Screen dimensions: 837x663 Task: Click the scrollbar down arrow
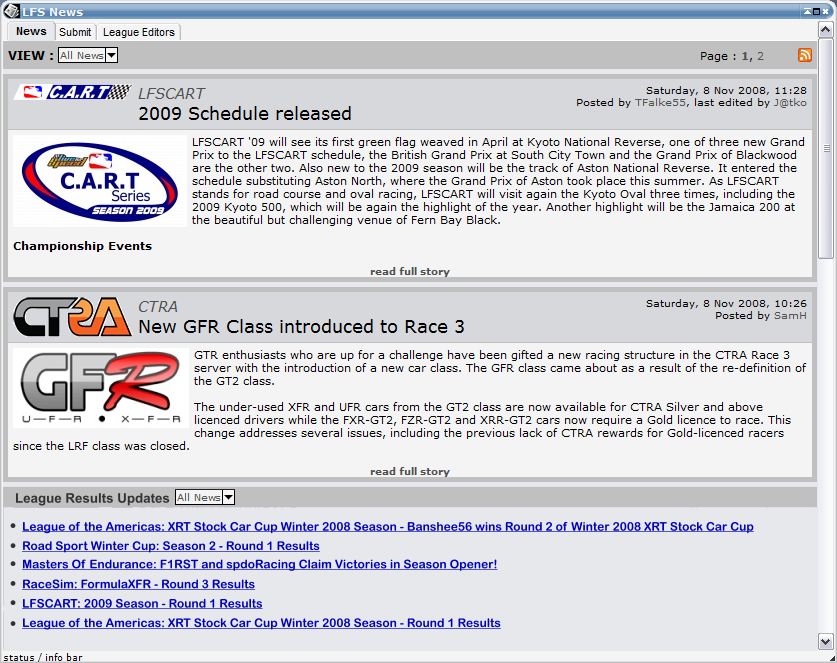pos(825,641)
